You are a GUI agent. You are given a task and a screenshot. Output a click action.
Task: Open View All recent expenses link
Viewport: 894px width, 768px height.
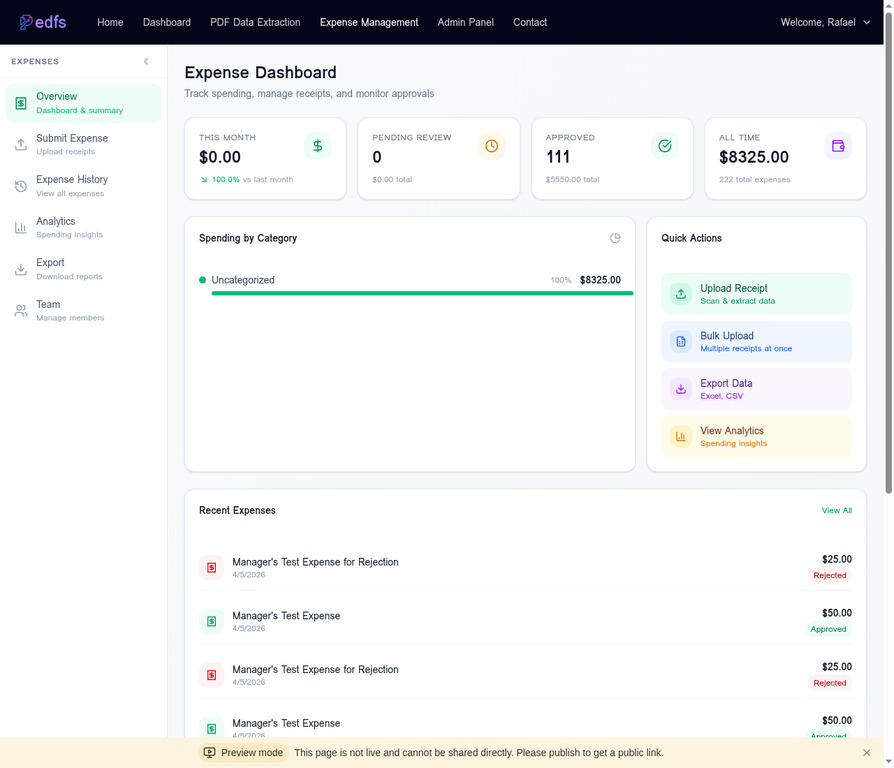point(836,510)
